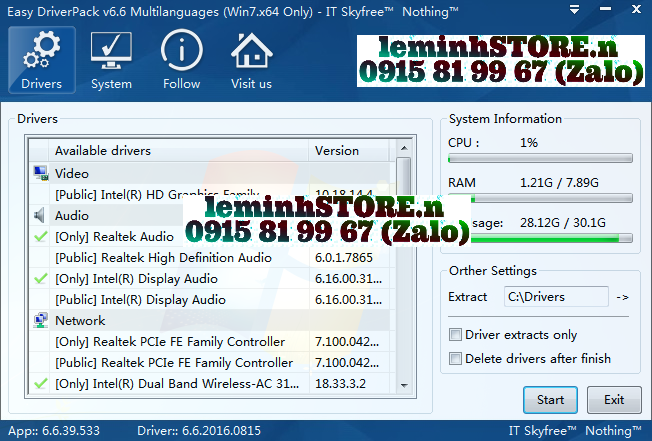Image resolution: width=652 pixels, height=441 pixels.
Task: Enable Driver extracts only option
Action: tap(455, 335)
